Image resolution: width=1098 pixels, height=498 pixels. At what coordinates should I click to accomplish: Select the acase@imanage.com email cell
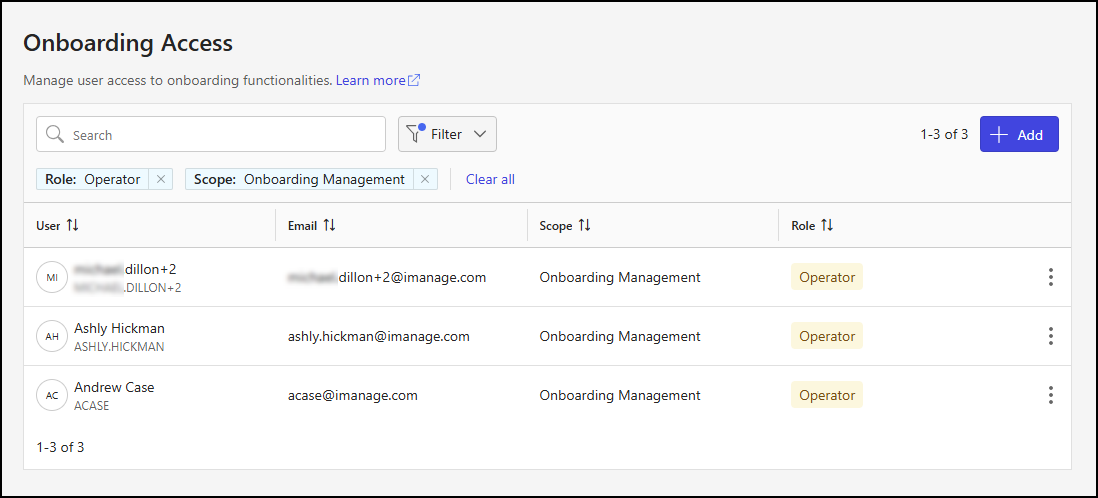[x=352, y=395]
